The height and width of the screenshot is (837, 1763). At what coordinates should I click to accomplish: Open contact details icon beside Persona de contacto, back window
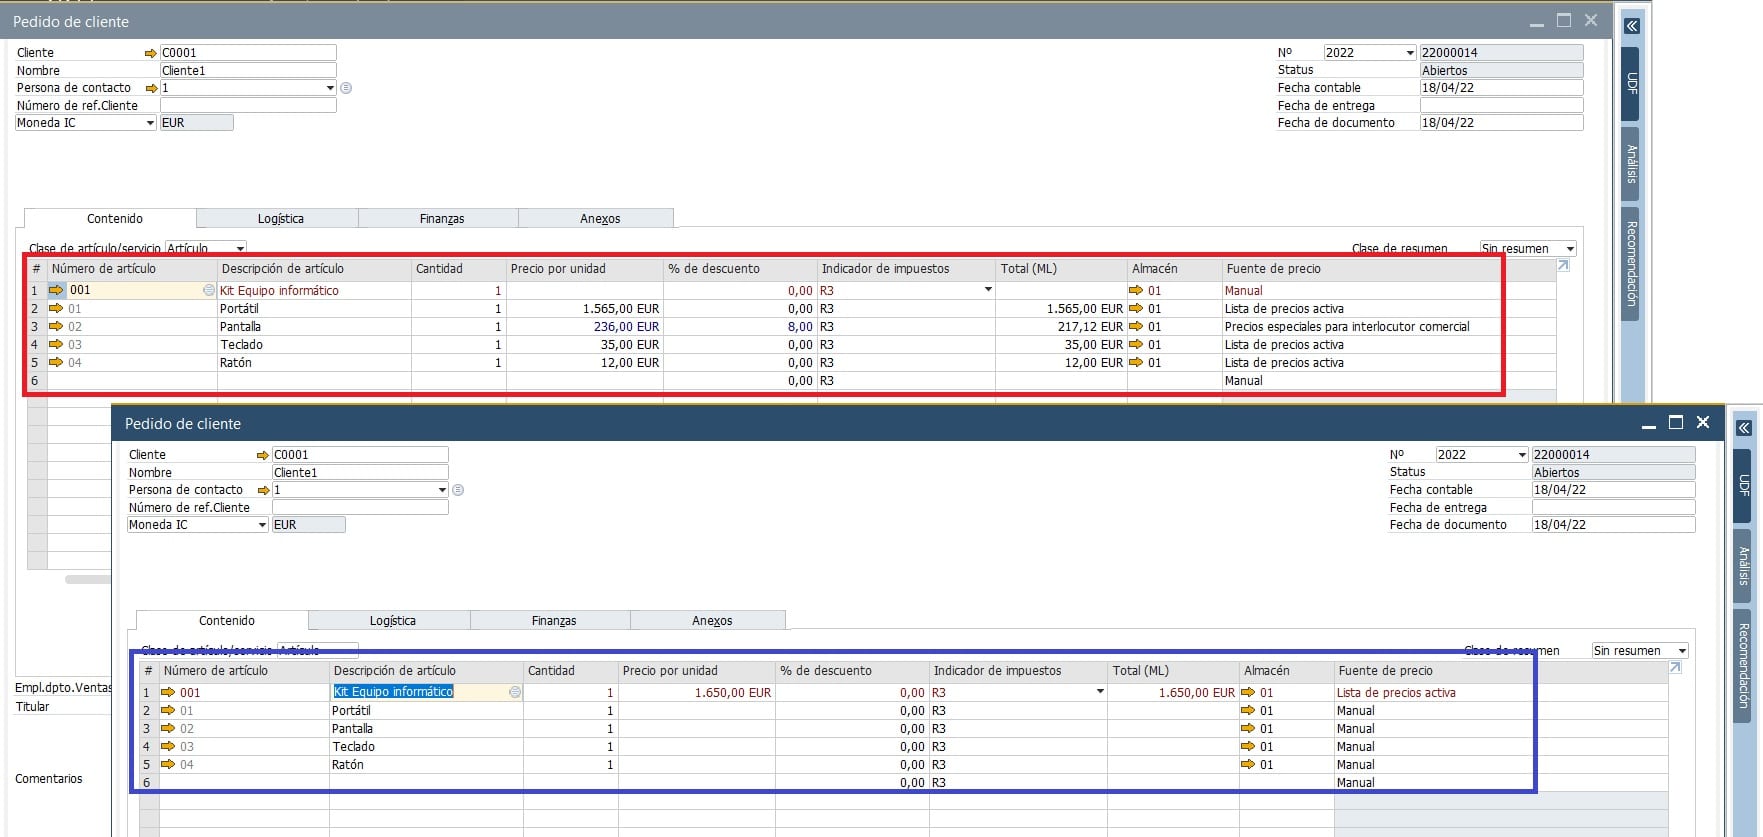pos(346,88)
